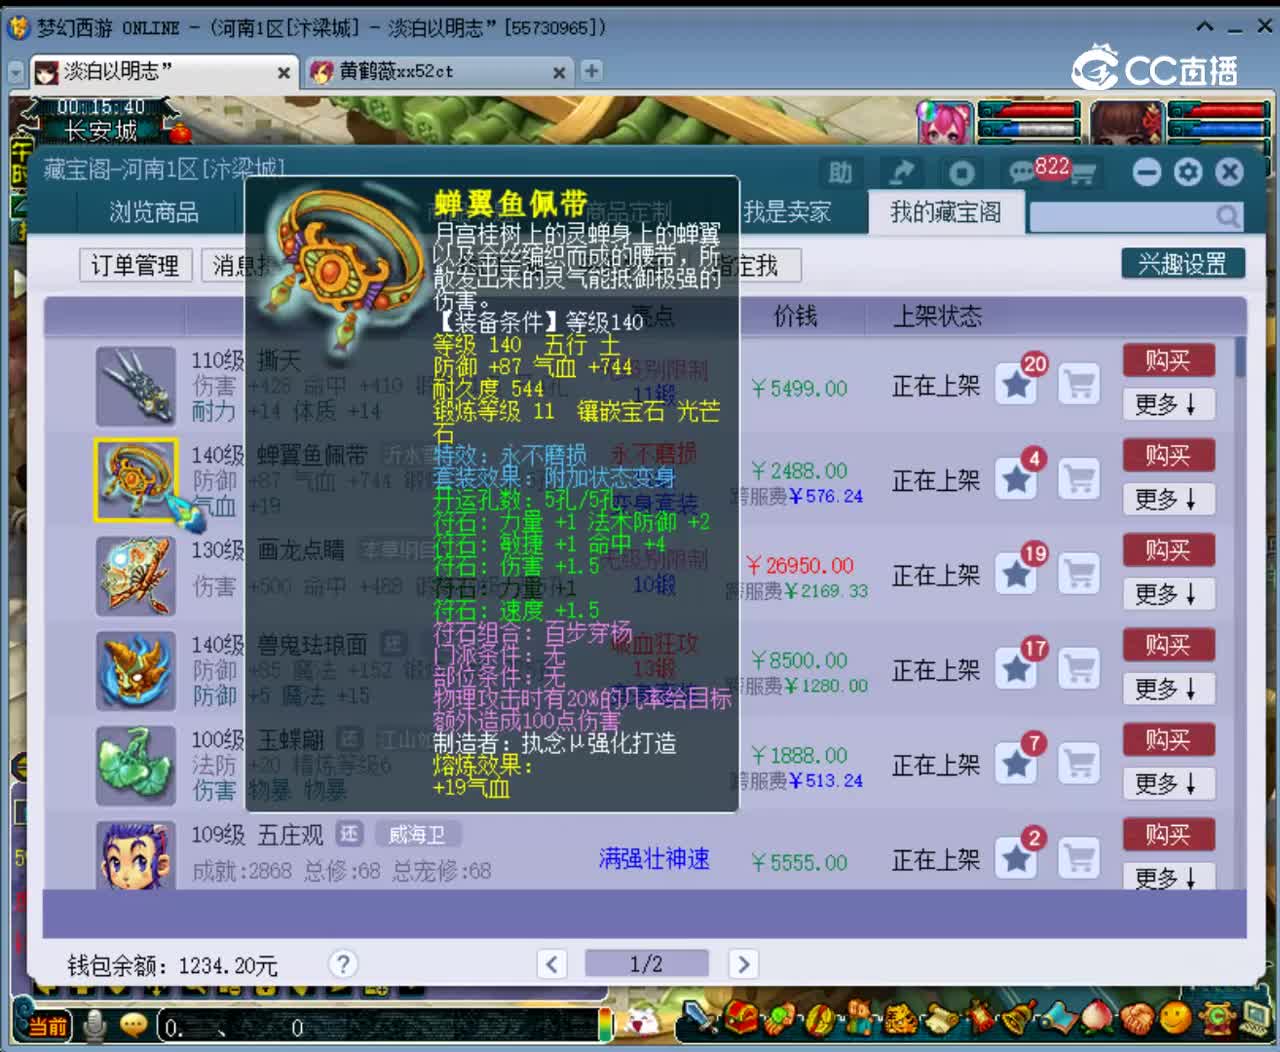Expand 更多 options for 1888 yuan item
This screenshot has height=1052, width=1280.
[1167, 784]
